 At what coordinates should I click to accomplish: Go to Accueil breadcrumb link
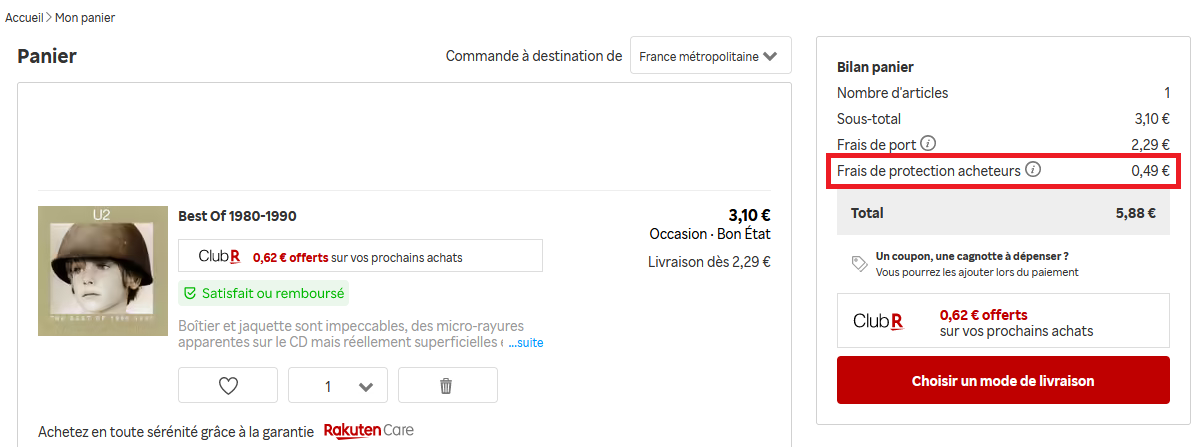(24, 18)
